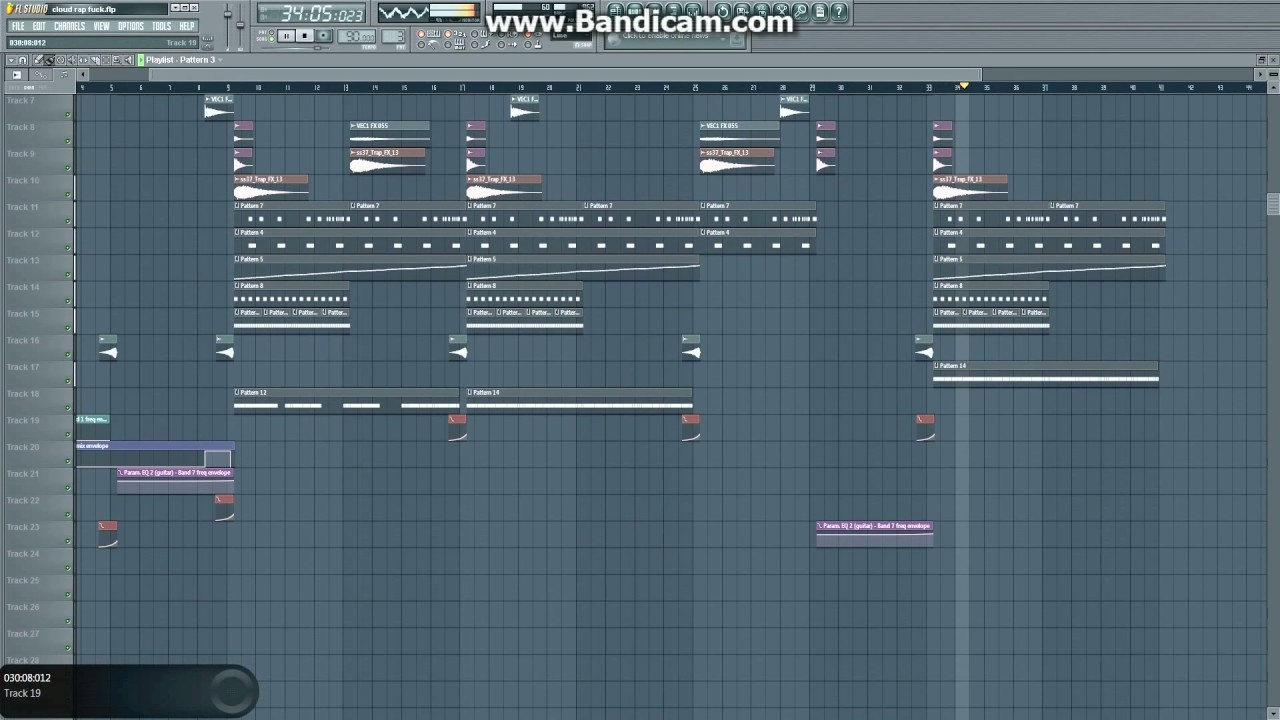Select the Slip tool in playlist toolbar
The image size is (1280, 720).
(x=83, y=60)
